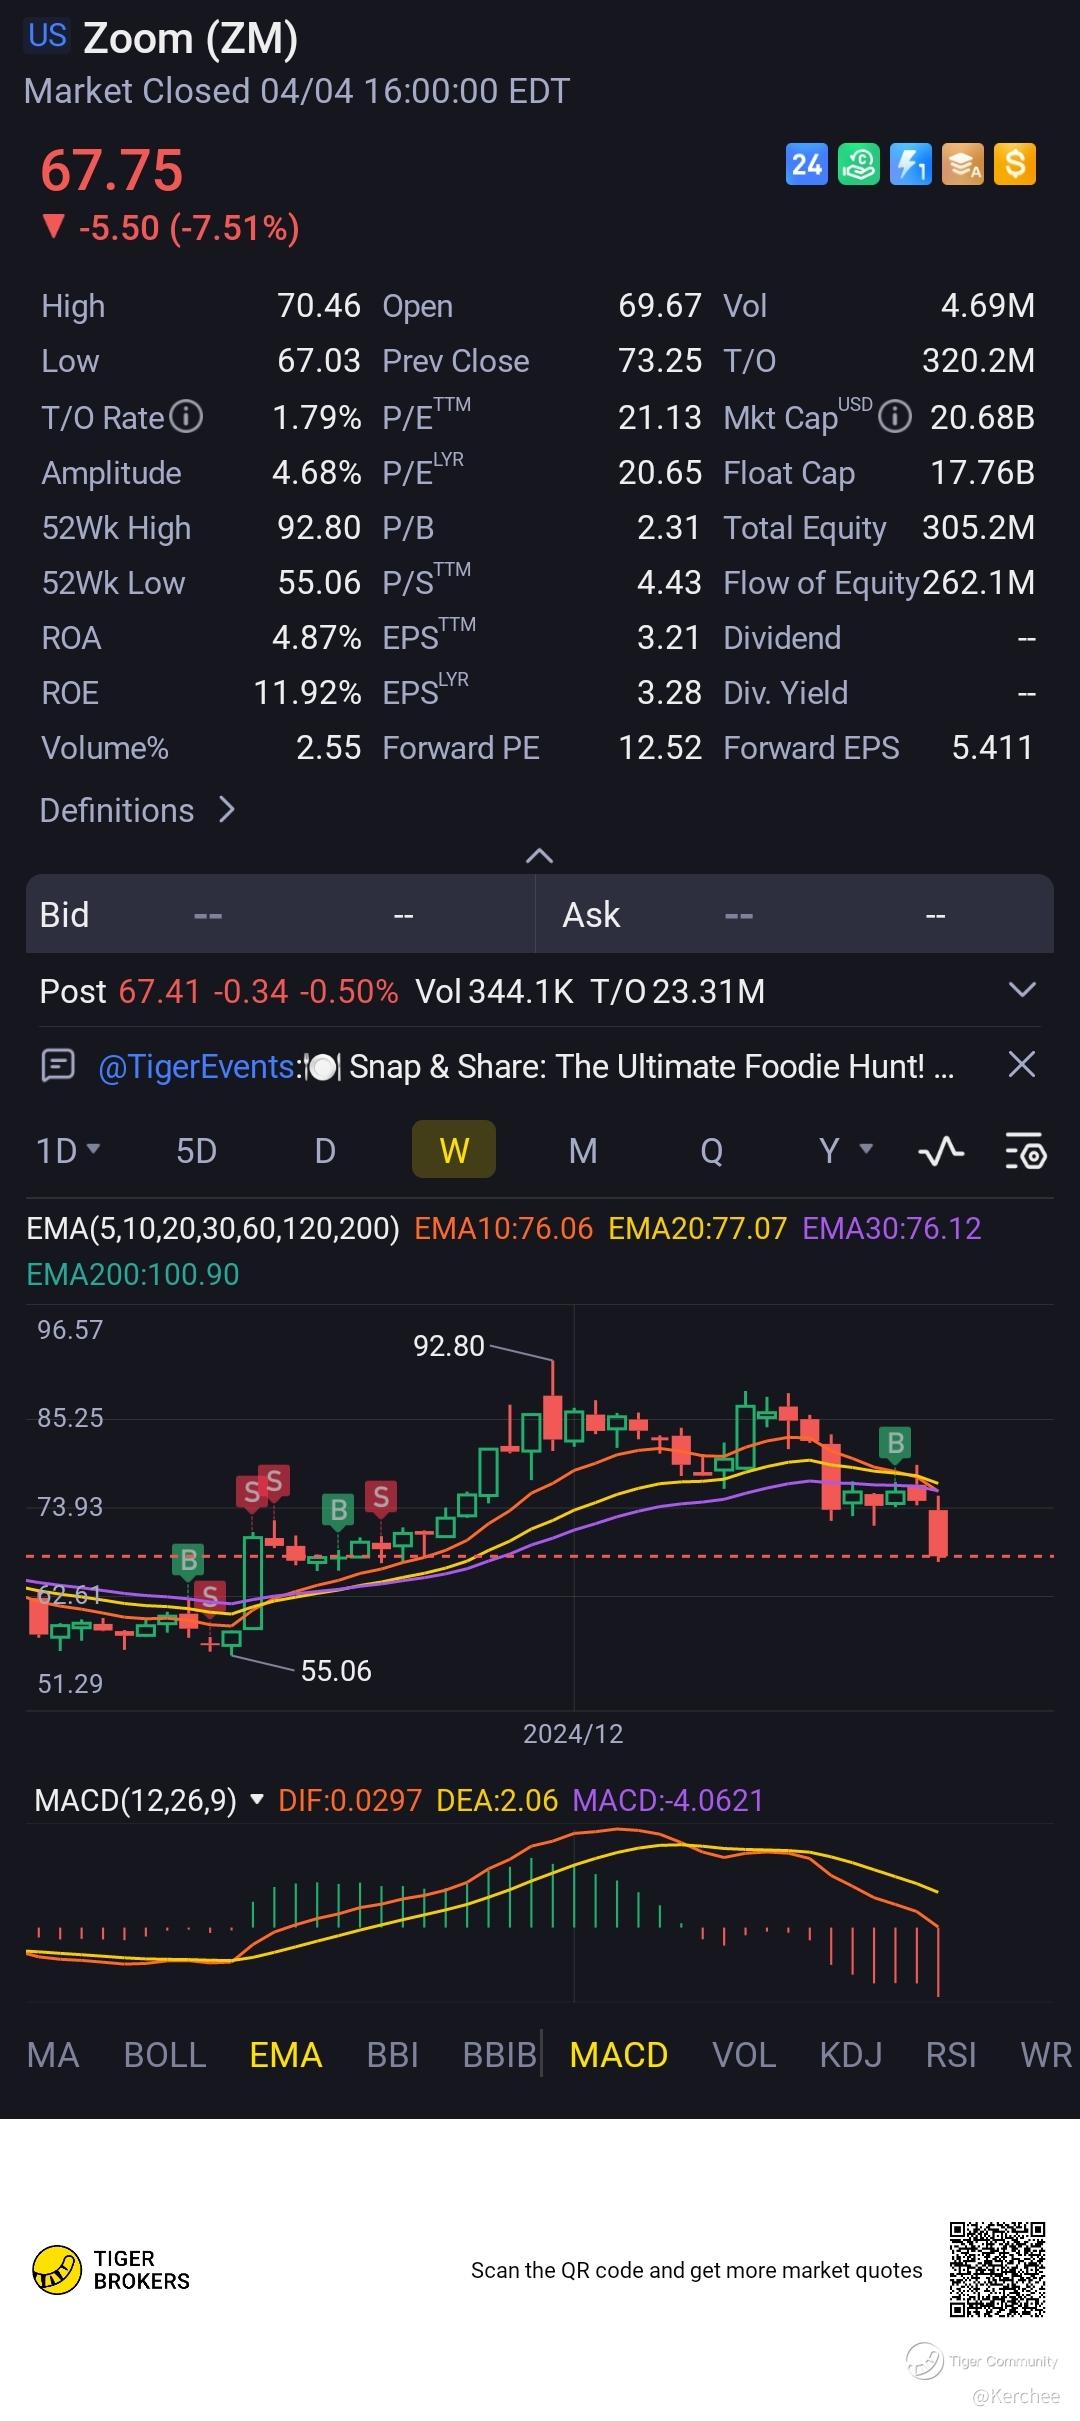Open the @TigerEvents link
This screenshot has height=2421, width=1080.
click(196, 1066)
